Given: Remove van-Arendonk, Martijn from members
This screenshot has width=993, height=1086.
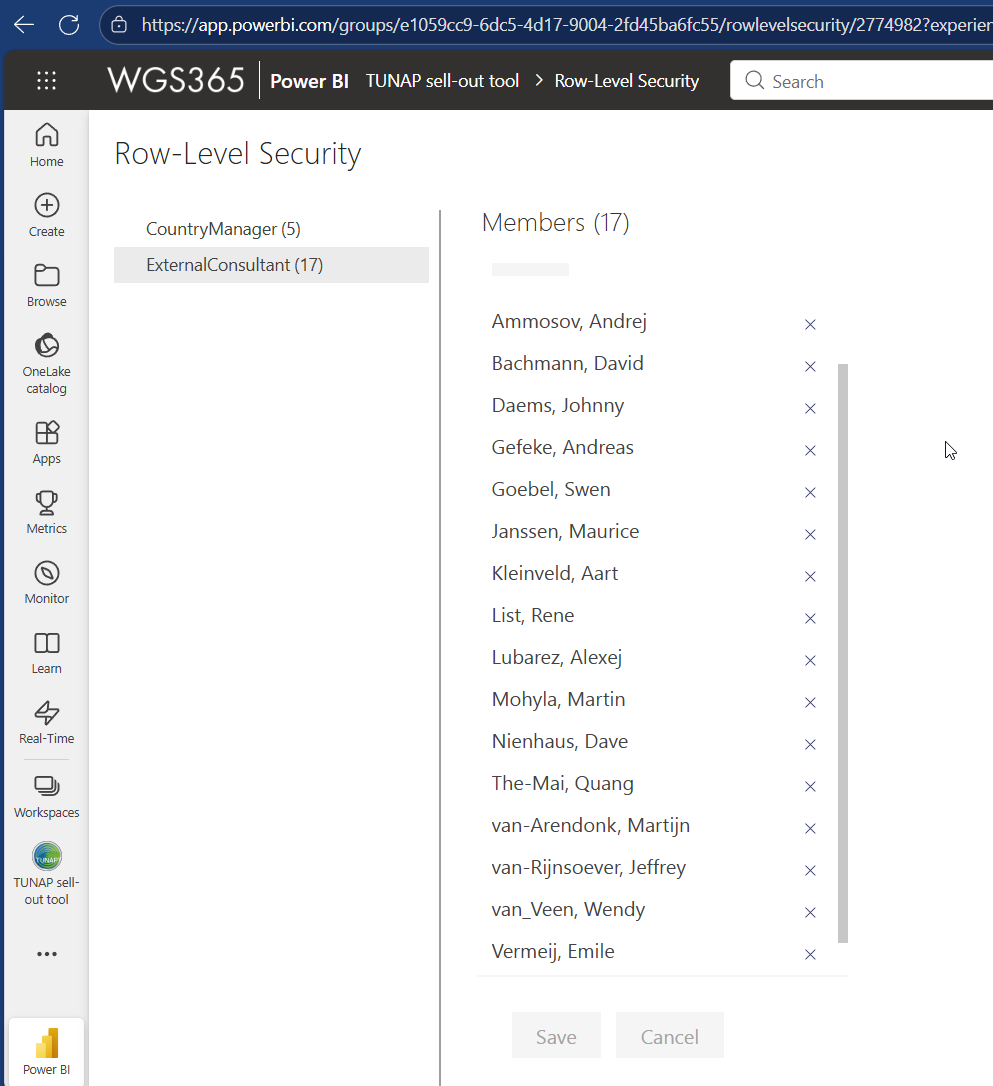Looking at the screenshot, I should [810, 828].
